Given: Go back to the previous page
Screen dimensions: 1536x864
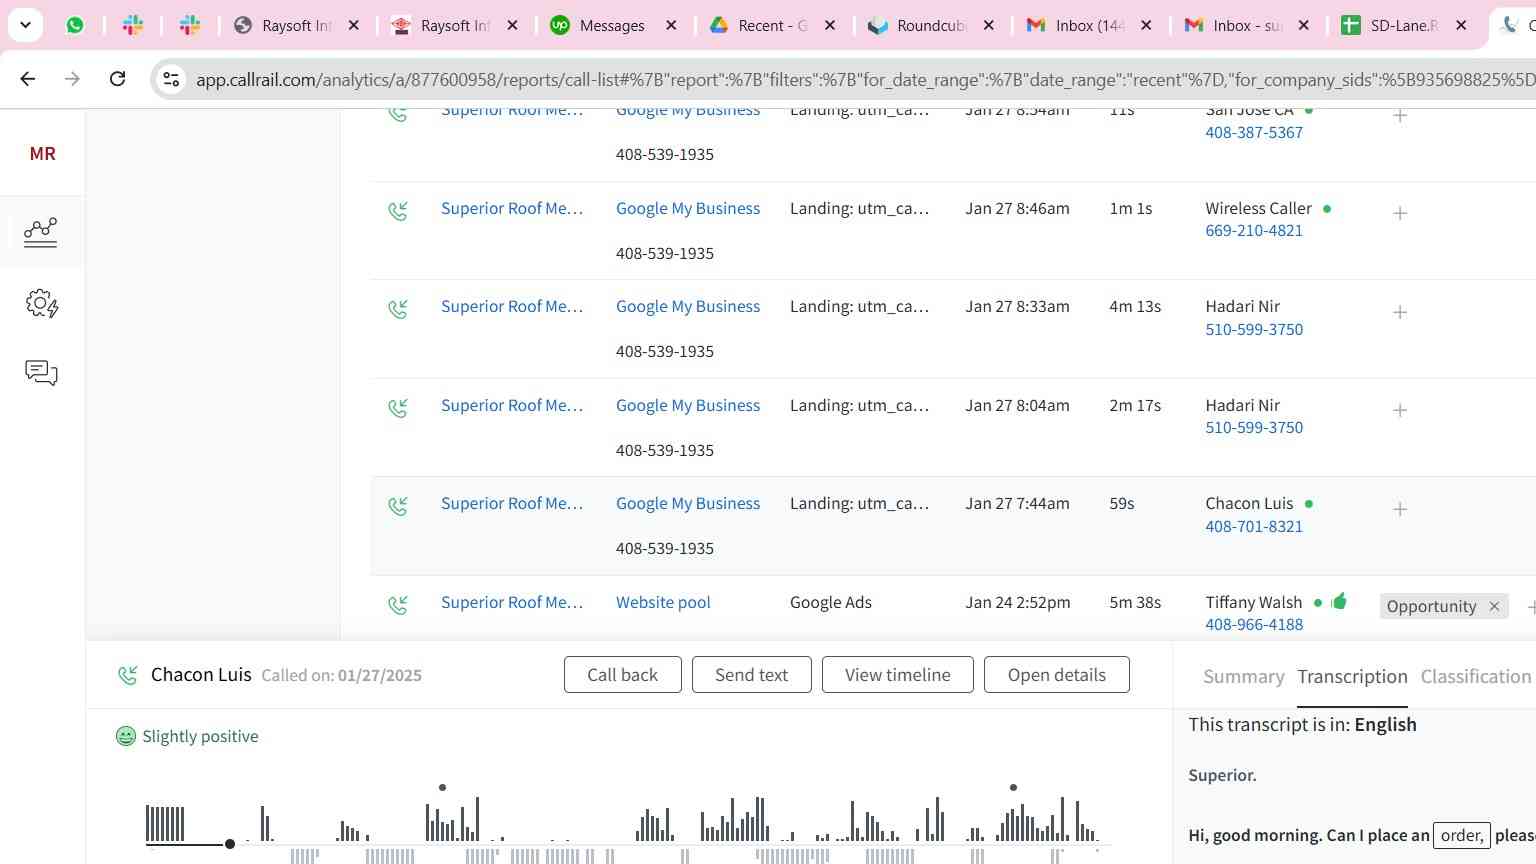Looking at the screenshot, I should (x=28, y=79).
